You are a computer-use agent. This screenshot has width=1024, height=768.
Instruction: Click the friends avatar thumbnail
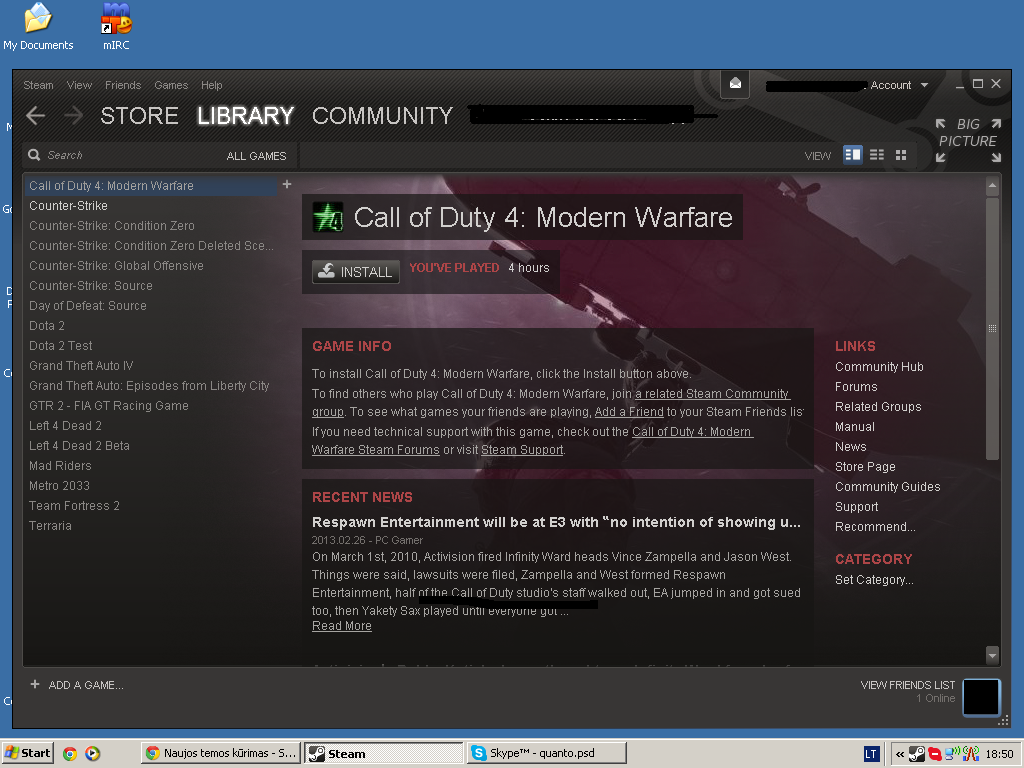[981, 697]
